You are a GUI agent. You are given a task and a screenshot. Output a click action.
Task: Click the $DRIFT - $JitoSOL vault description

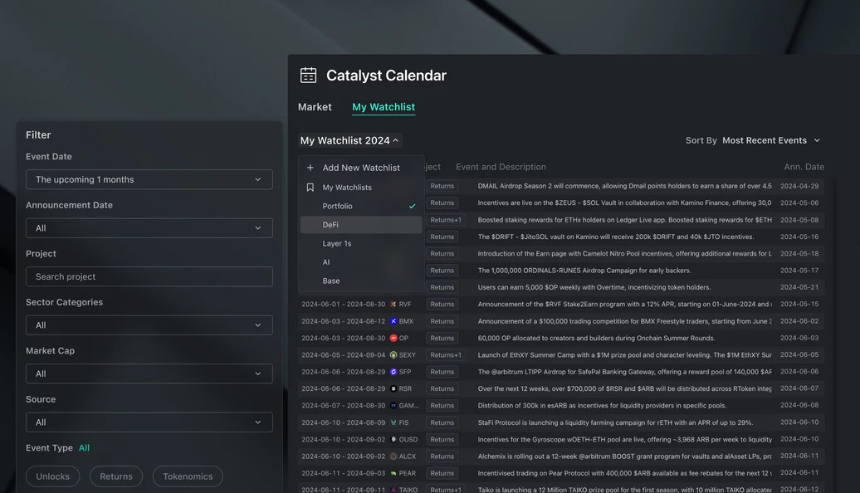click(x=615, y=237)
